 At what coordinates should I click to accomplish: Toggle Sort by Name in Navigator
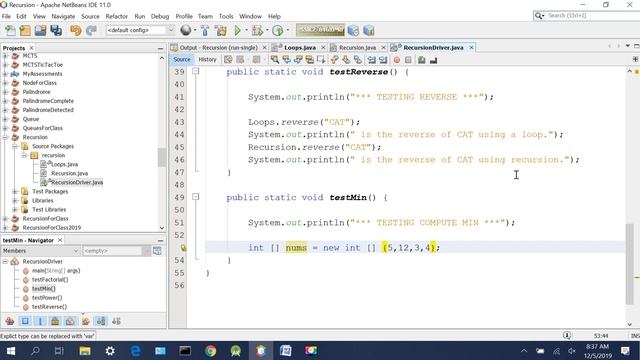point(101,321)
